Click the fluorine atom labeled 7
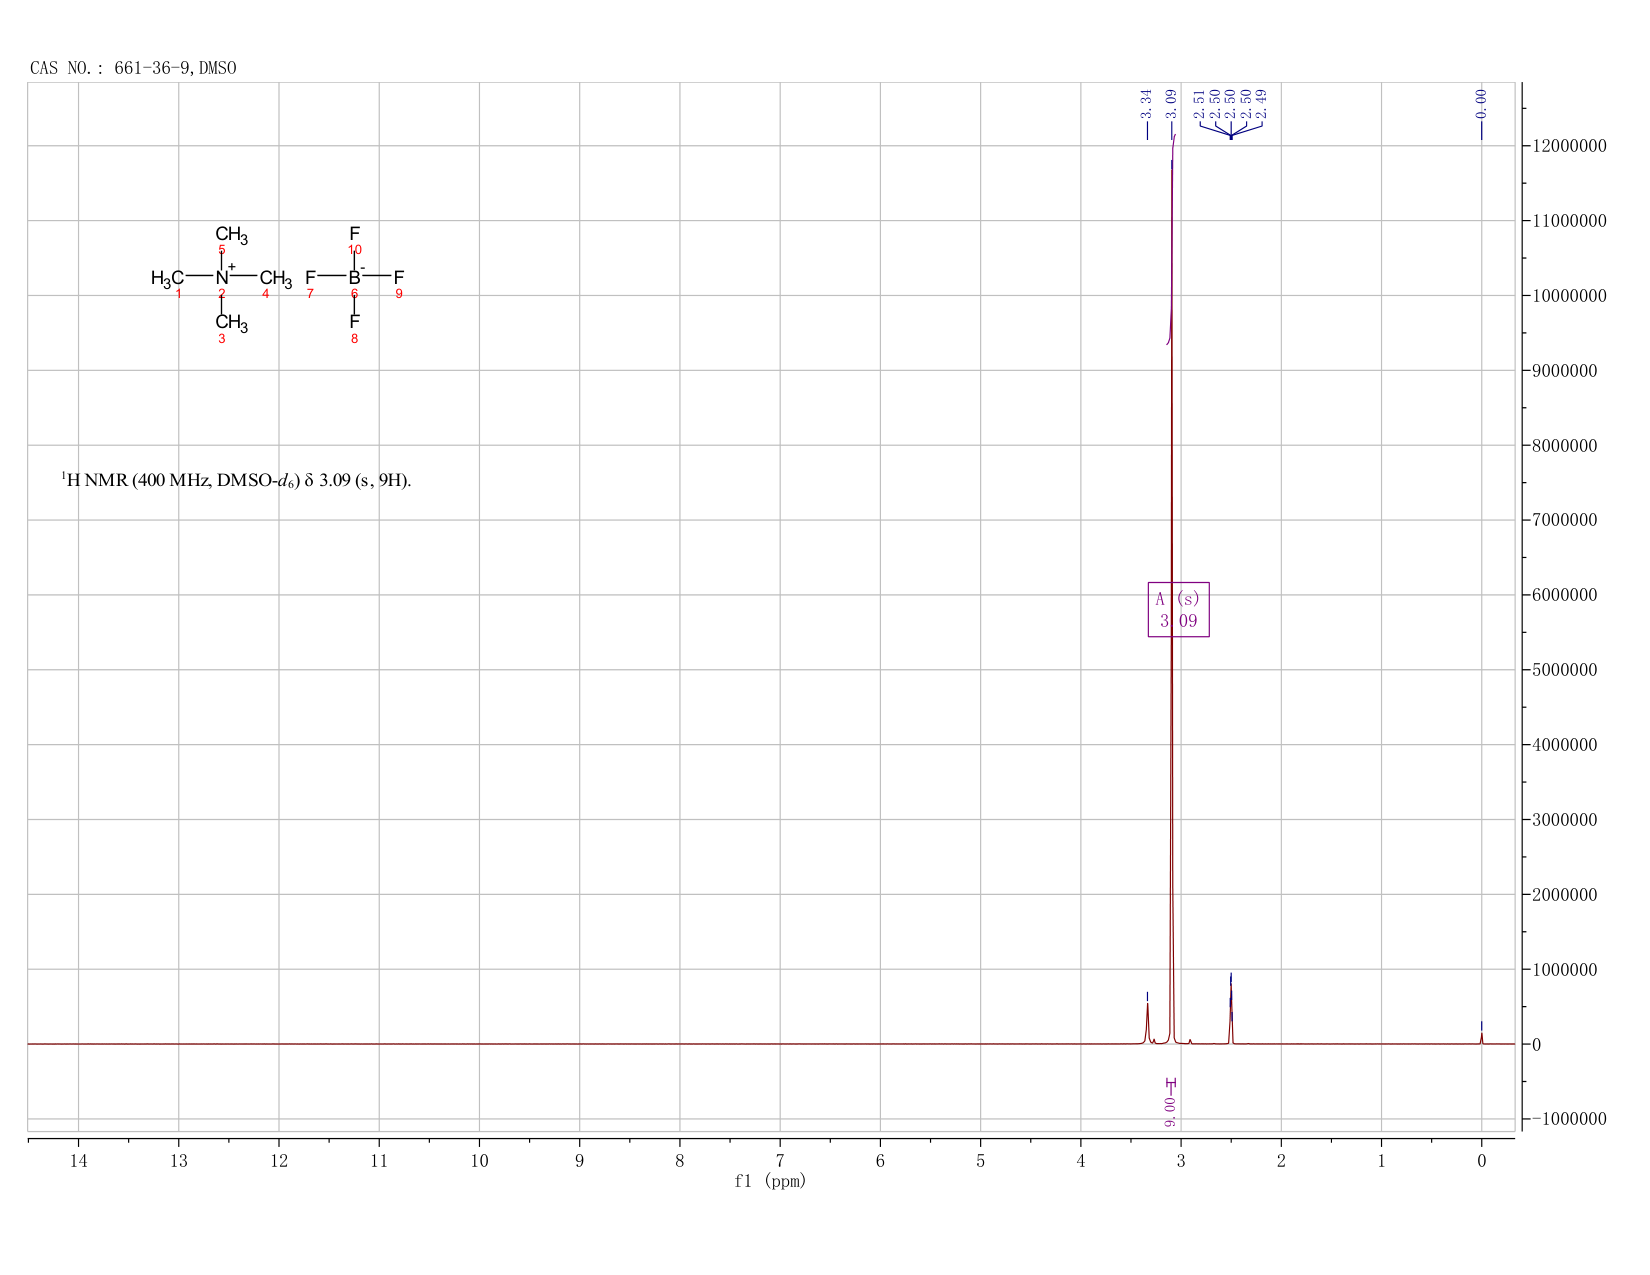The image size is (1650, 1275). [x=310, y=277]
